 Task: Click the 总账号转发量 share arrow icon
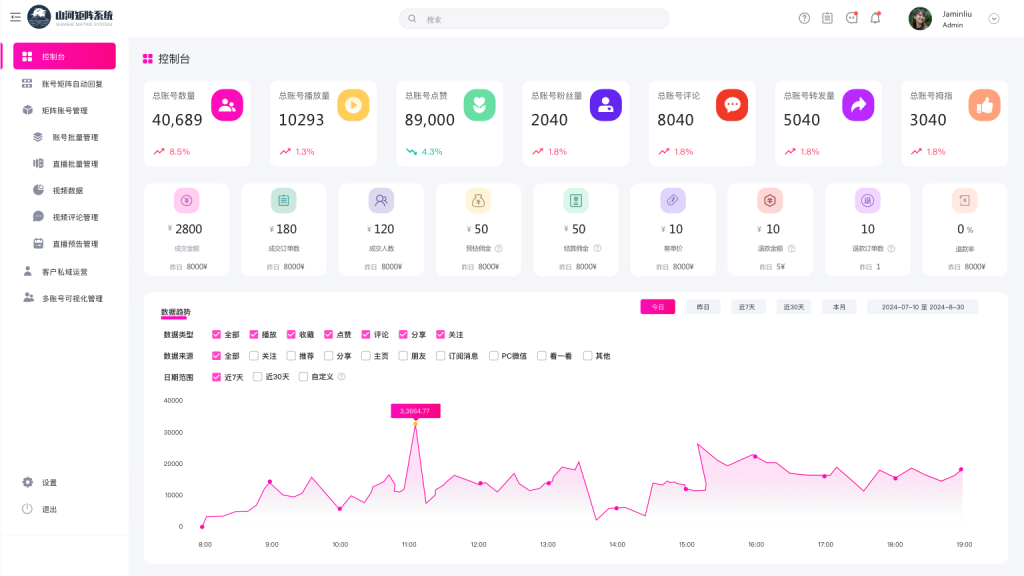tap(858, 105)
